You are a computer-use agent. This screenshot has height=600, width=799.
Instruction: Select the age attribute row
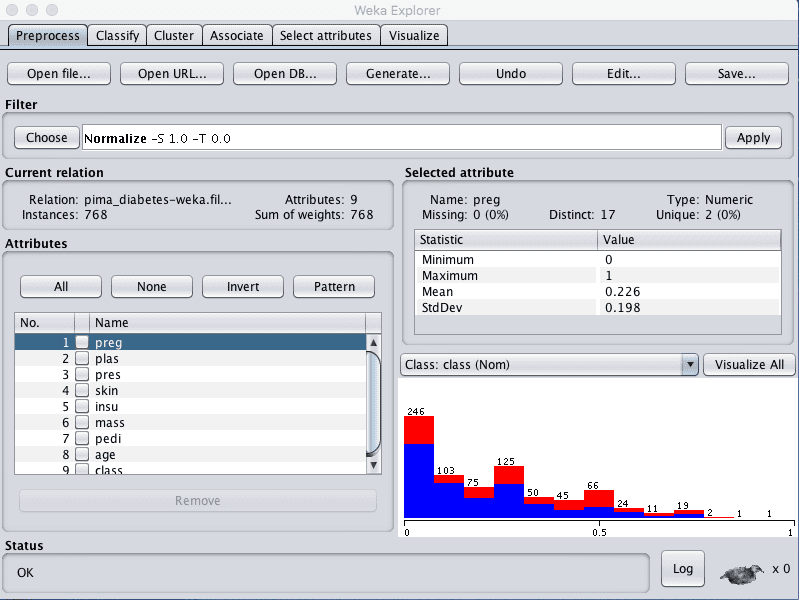(x=190, y=455)
